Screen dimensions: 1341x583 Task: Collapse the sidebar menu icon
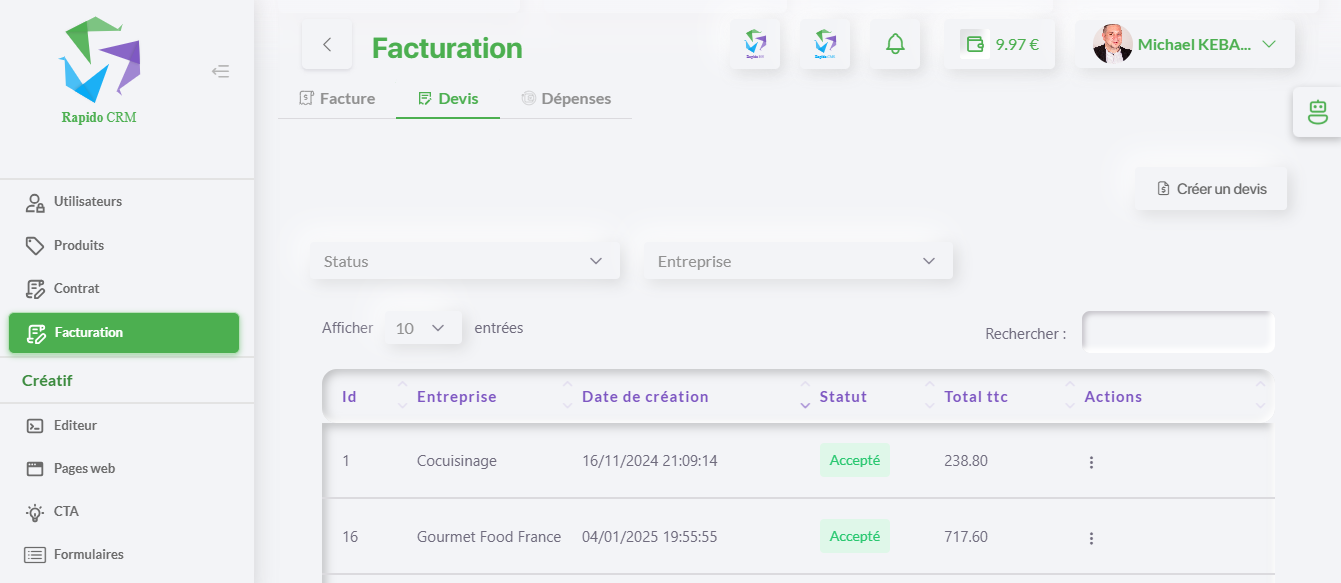(221, 71)
